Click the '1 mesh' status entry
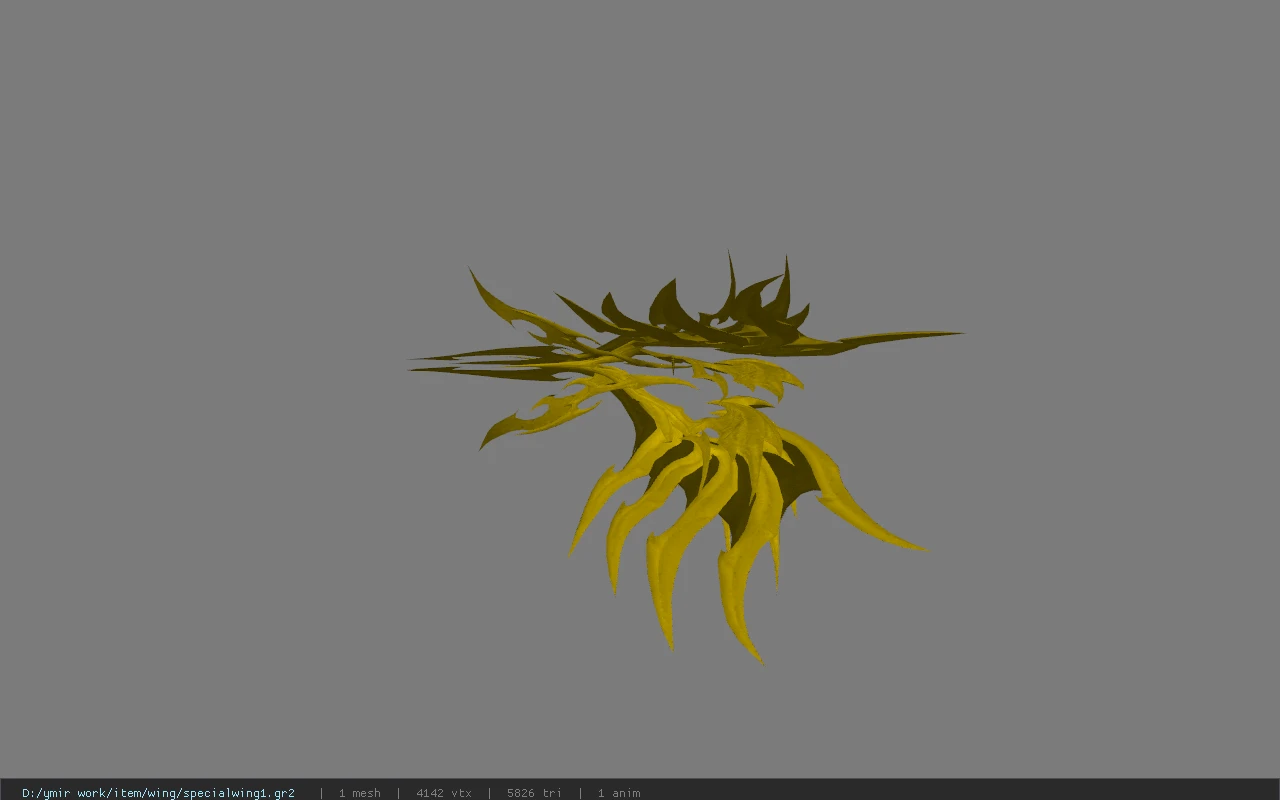 [359, 793]
